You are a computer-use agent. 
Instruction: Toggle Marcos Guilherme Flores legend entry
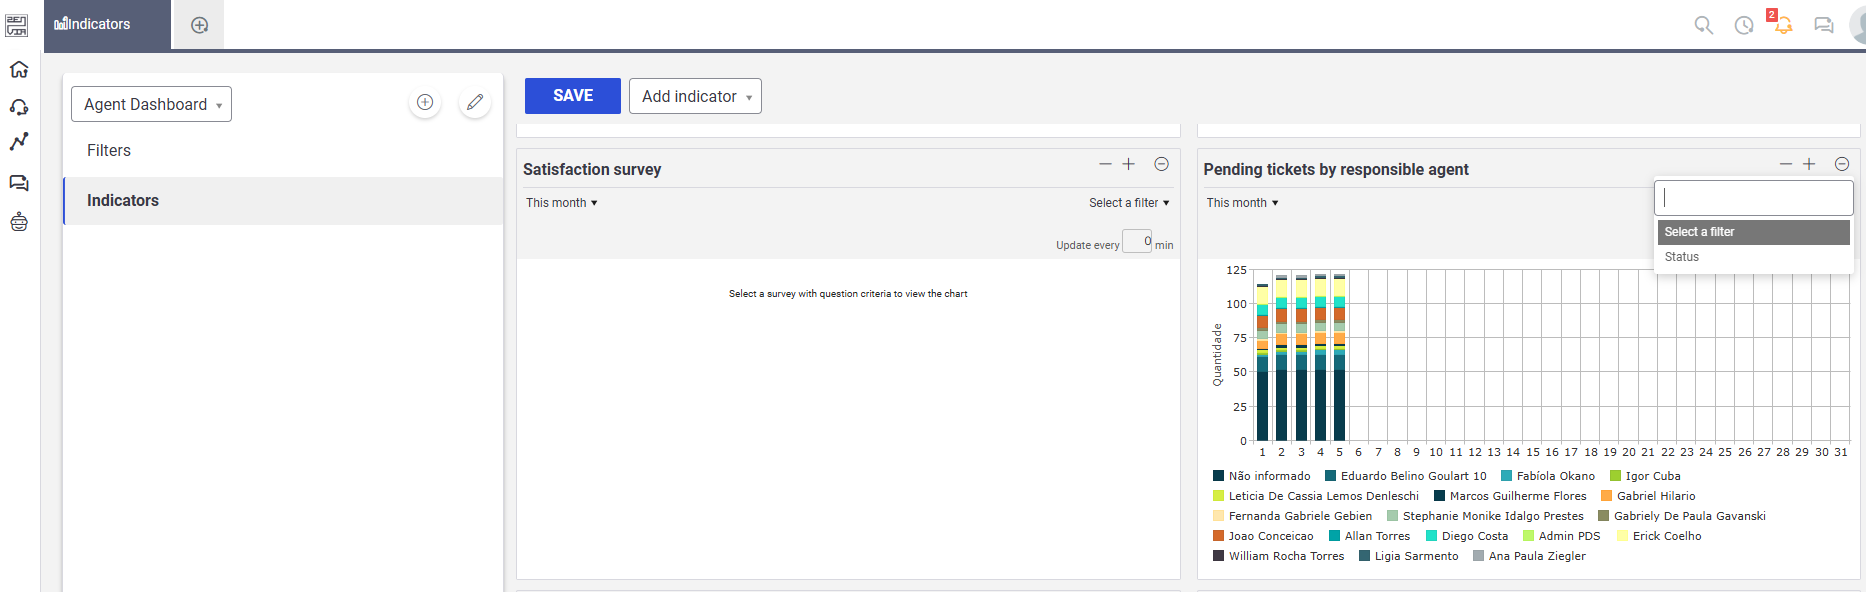pyautogui.click(x=1510, y=496)
